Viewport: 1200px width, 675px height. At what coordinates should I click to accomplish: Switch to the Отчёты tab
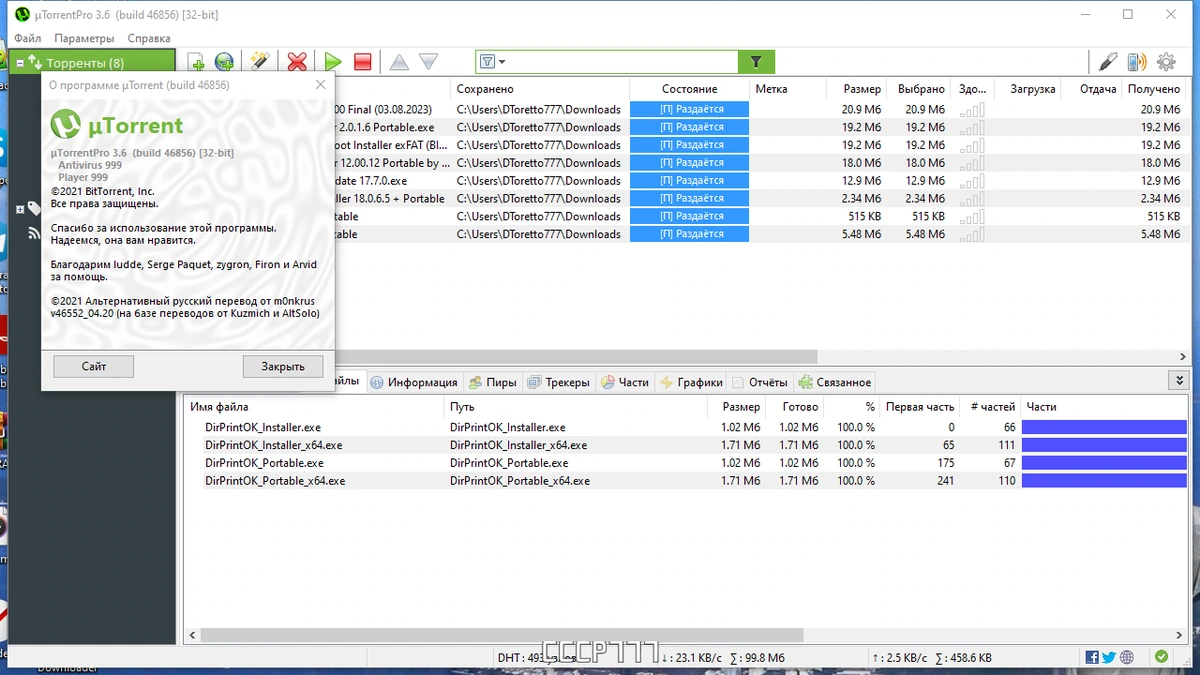[759, 382]
